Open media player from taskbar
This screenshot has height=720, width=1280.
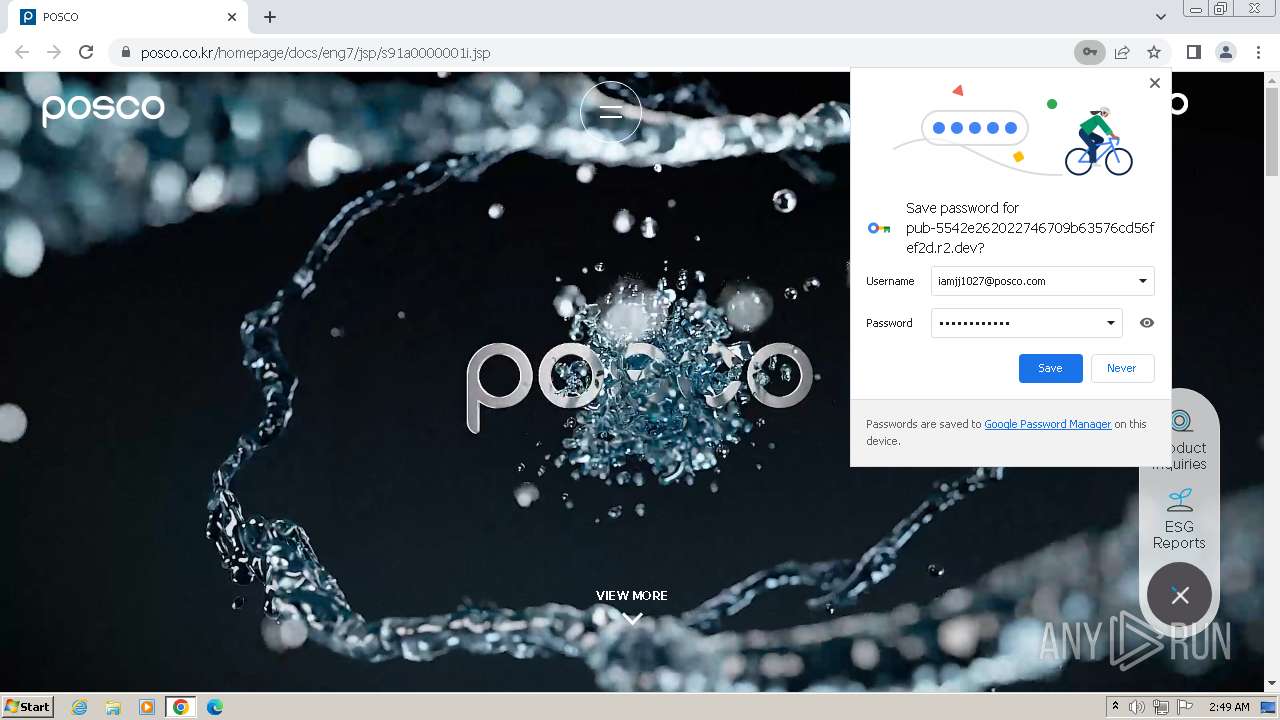coord(147,707)
